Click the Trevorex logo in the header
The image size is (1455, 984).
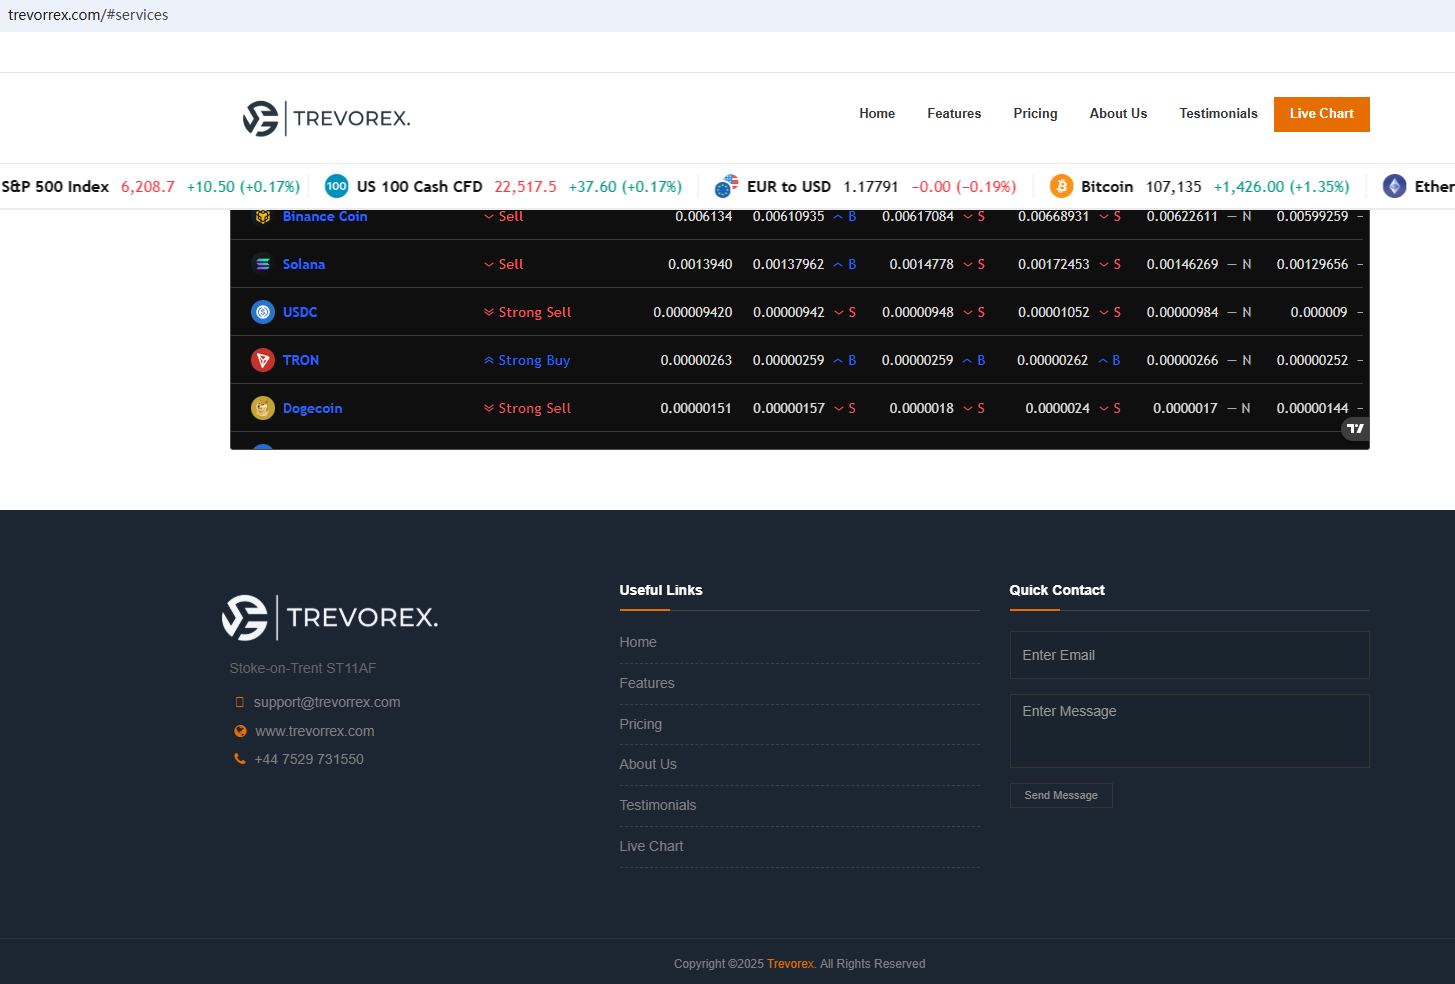[326, 118]
